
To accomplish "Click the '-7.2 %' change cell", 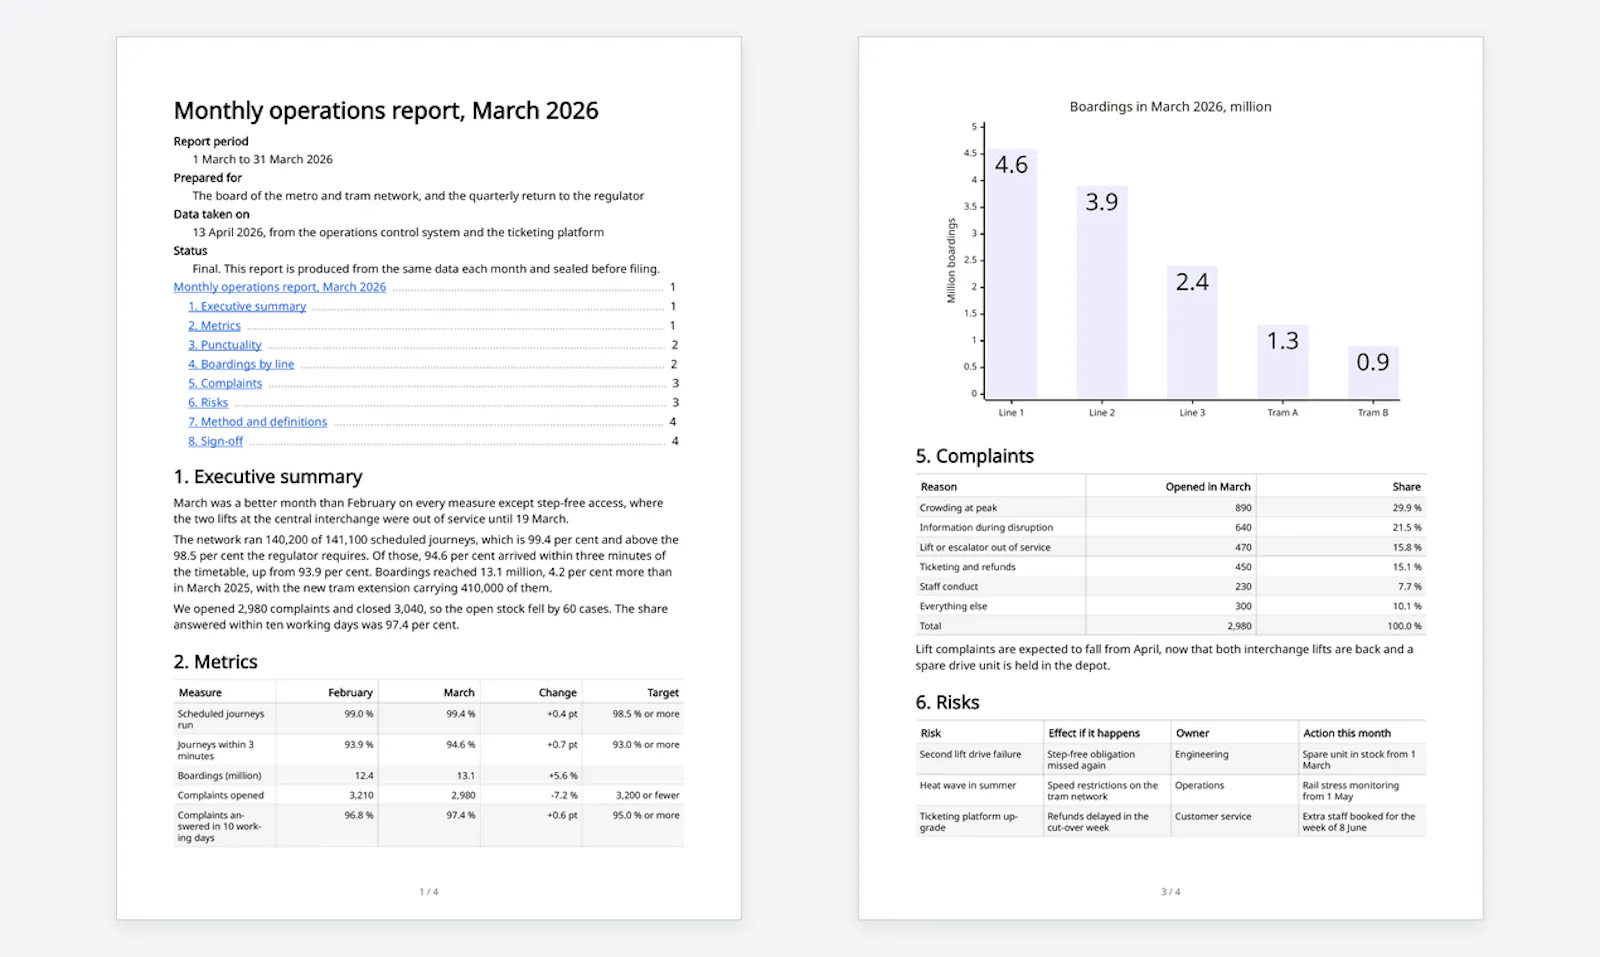I will pyautogui.click(x=564, y=795).
